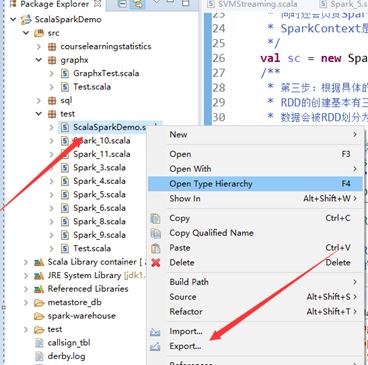Image resolution: width=368 pixels, height=365 pixels.
Task: Select the Spark_9.scala file
Action: coord(99,235)
